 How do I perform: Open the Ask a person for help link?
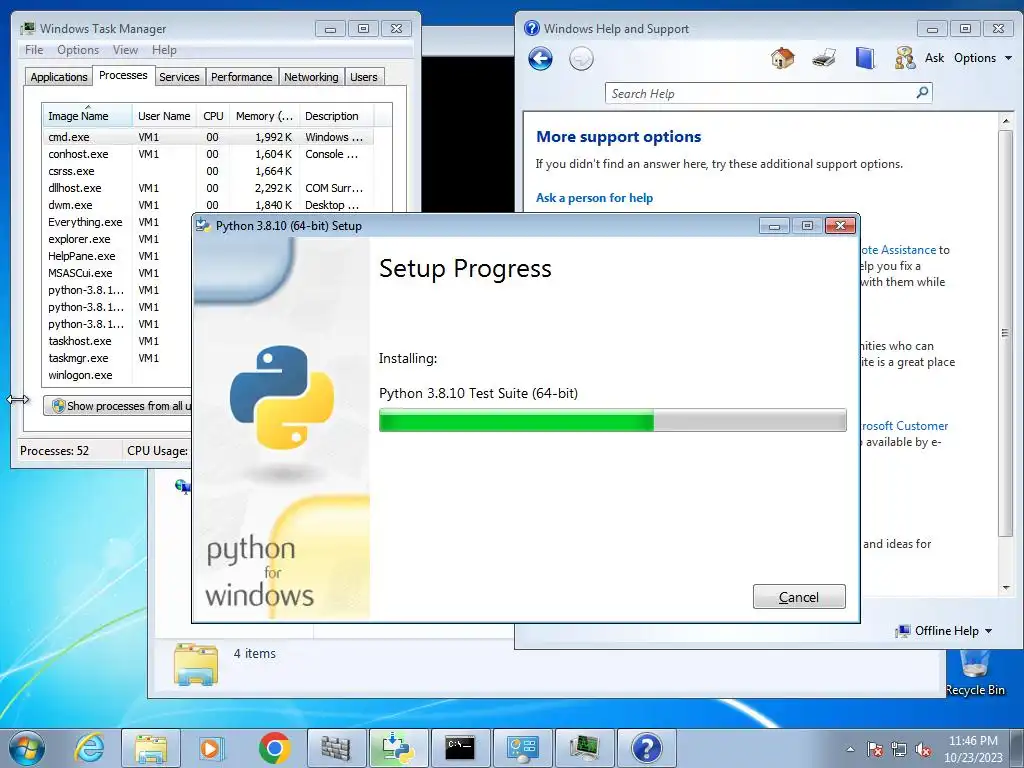coord(594,197)
